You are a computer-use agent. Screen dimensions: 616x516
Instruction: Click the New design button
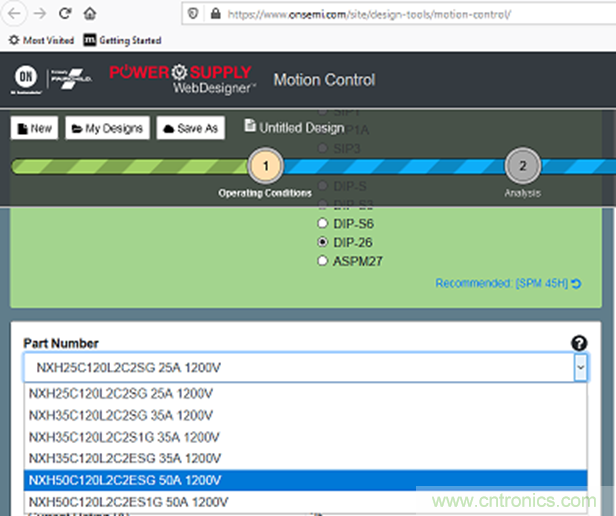click(34, 128)
